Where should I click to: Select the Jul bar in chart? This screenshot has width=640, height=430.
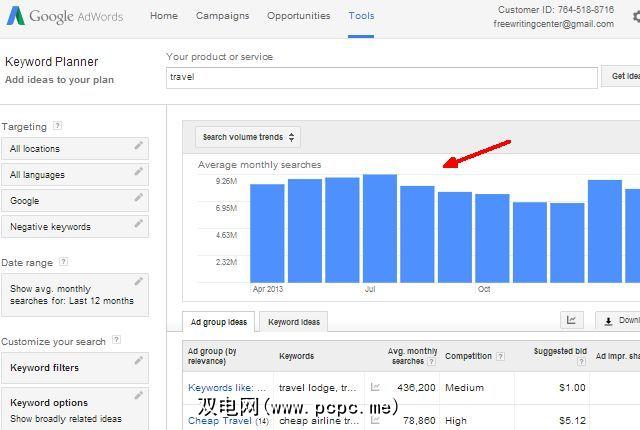(x=380, y=228)
